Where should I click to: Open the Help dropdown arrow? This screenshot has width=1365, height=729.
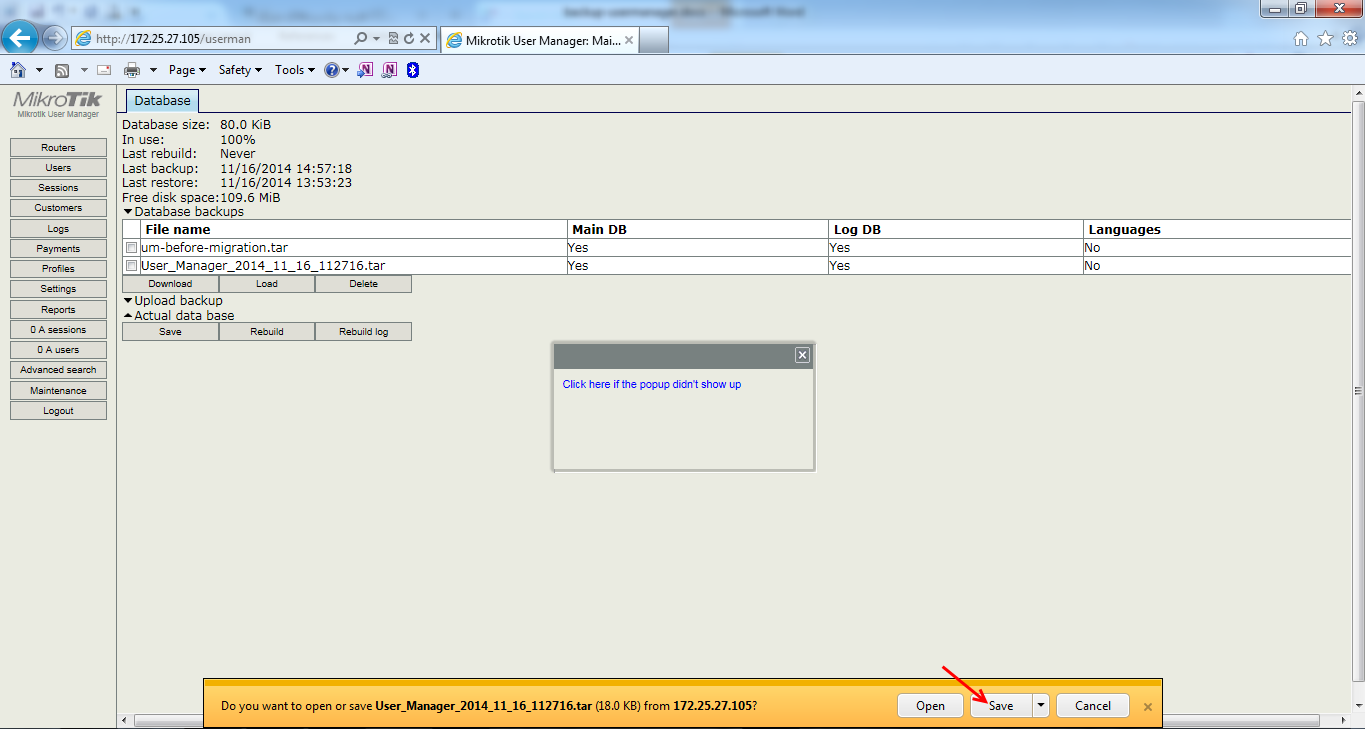pos(346,70)
